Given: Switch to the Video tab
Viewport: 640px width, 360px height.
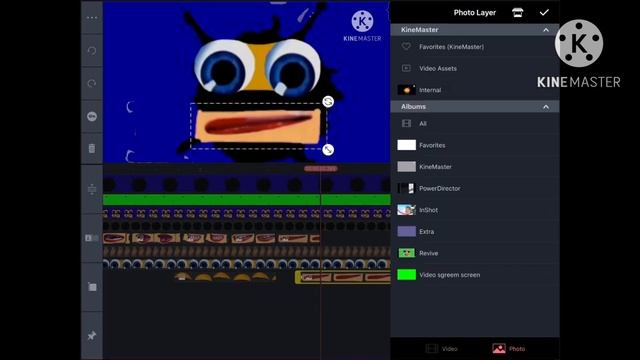Looking at the screenshot, I should 441,349.
